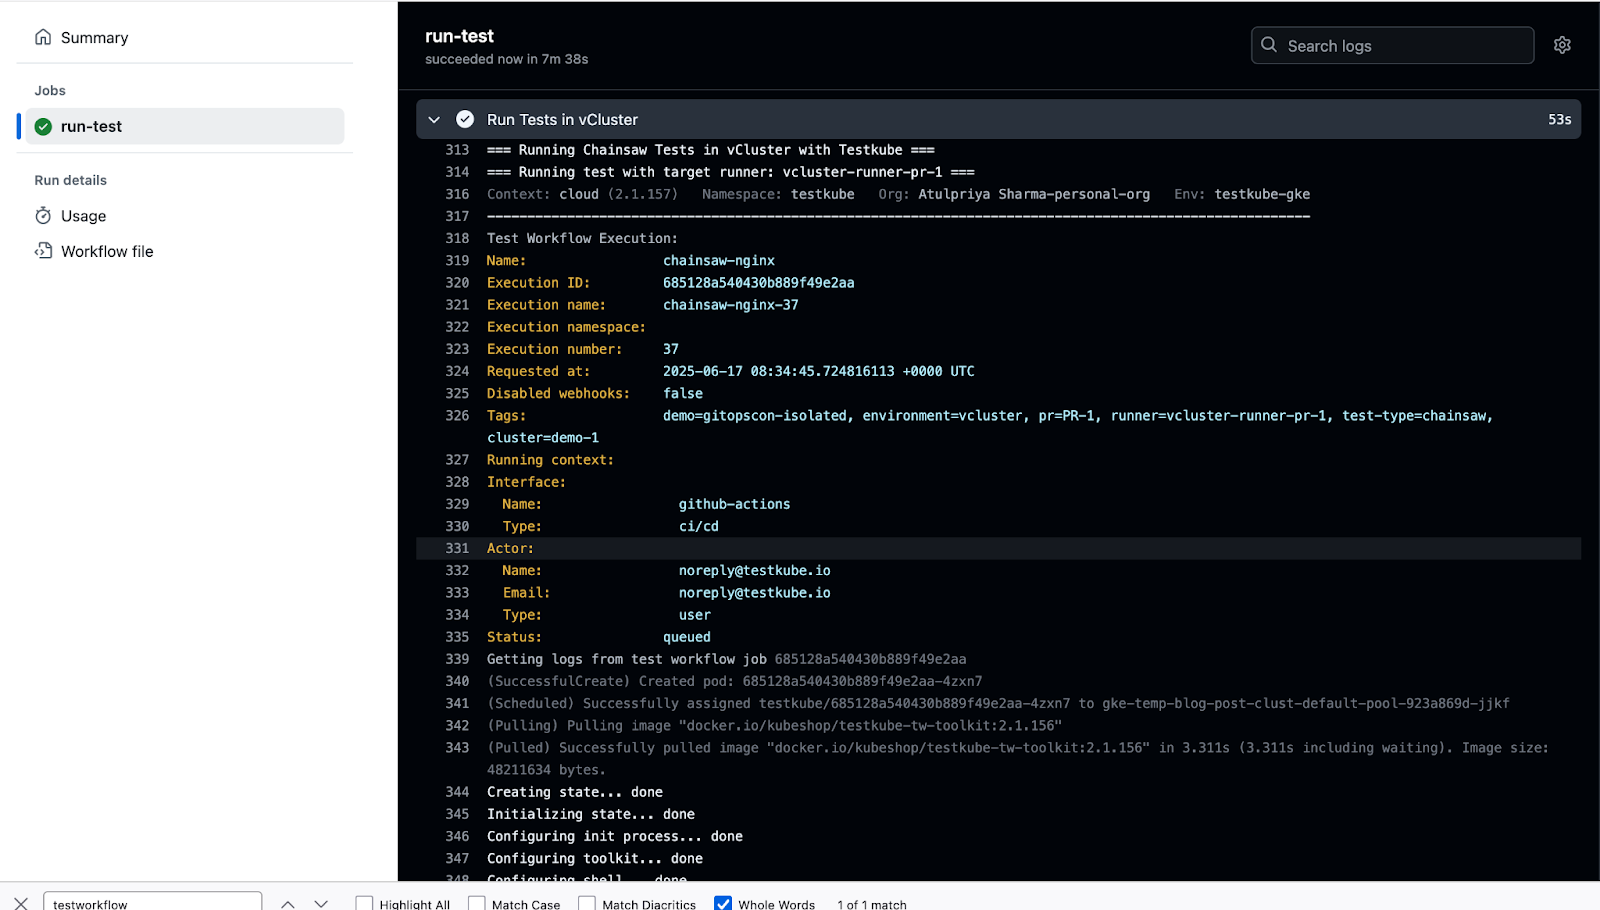Select the run-test job
This screenshot has width=1600, height=910.
pos(185,126)
